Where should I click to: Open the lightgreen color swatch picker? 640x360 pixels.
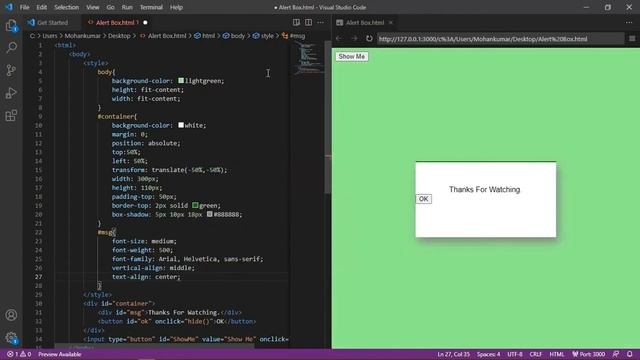coord(181,81)
